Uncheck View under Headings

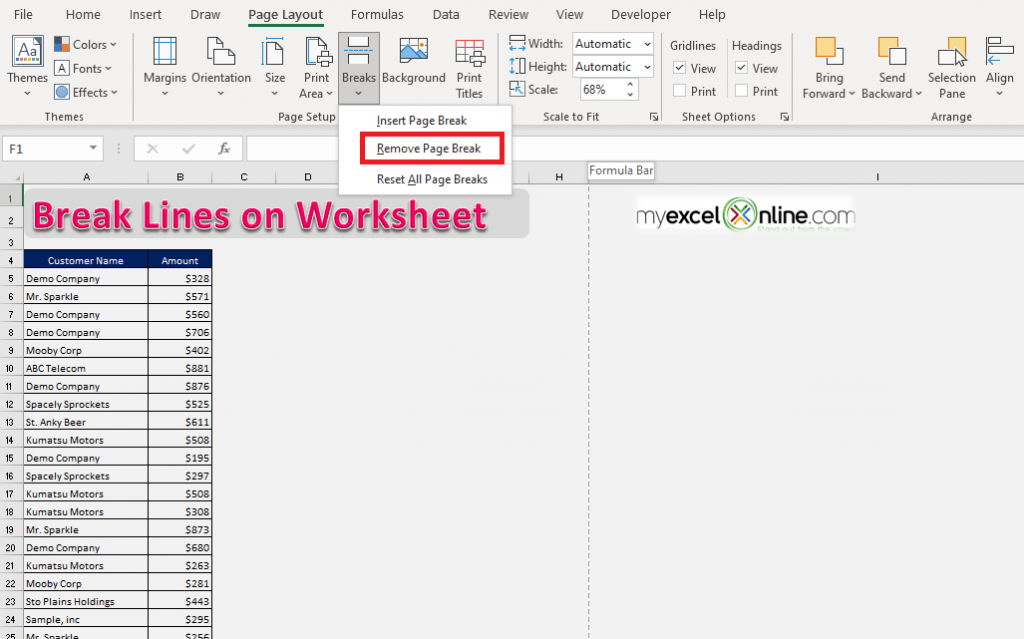pyautogui.click(x=741, y=68)
